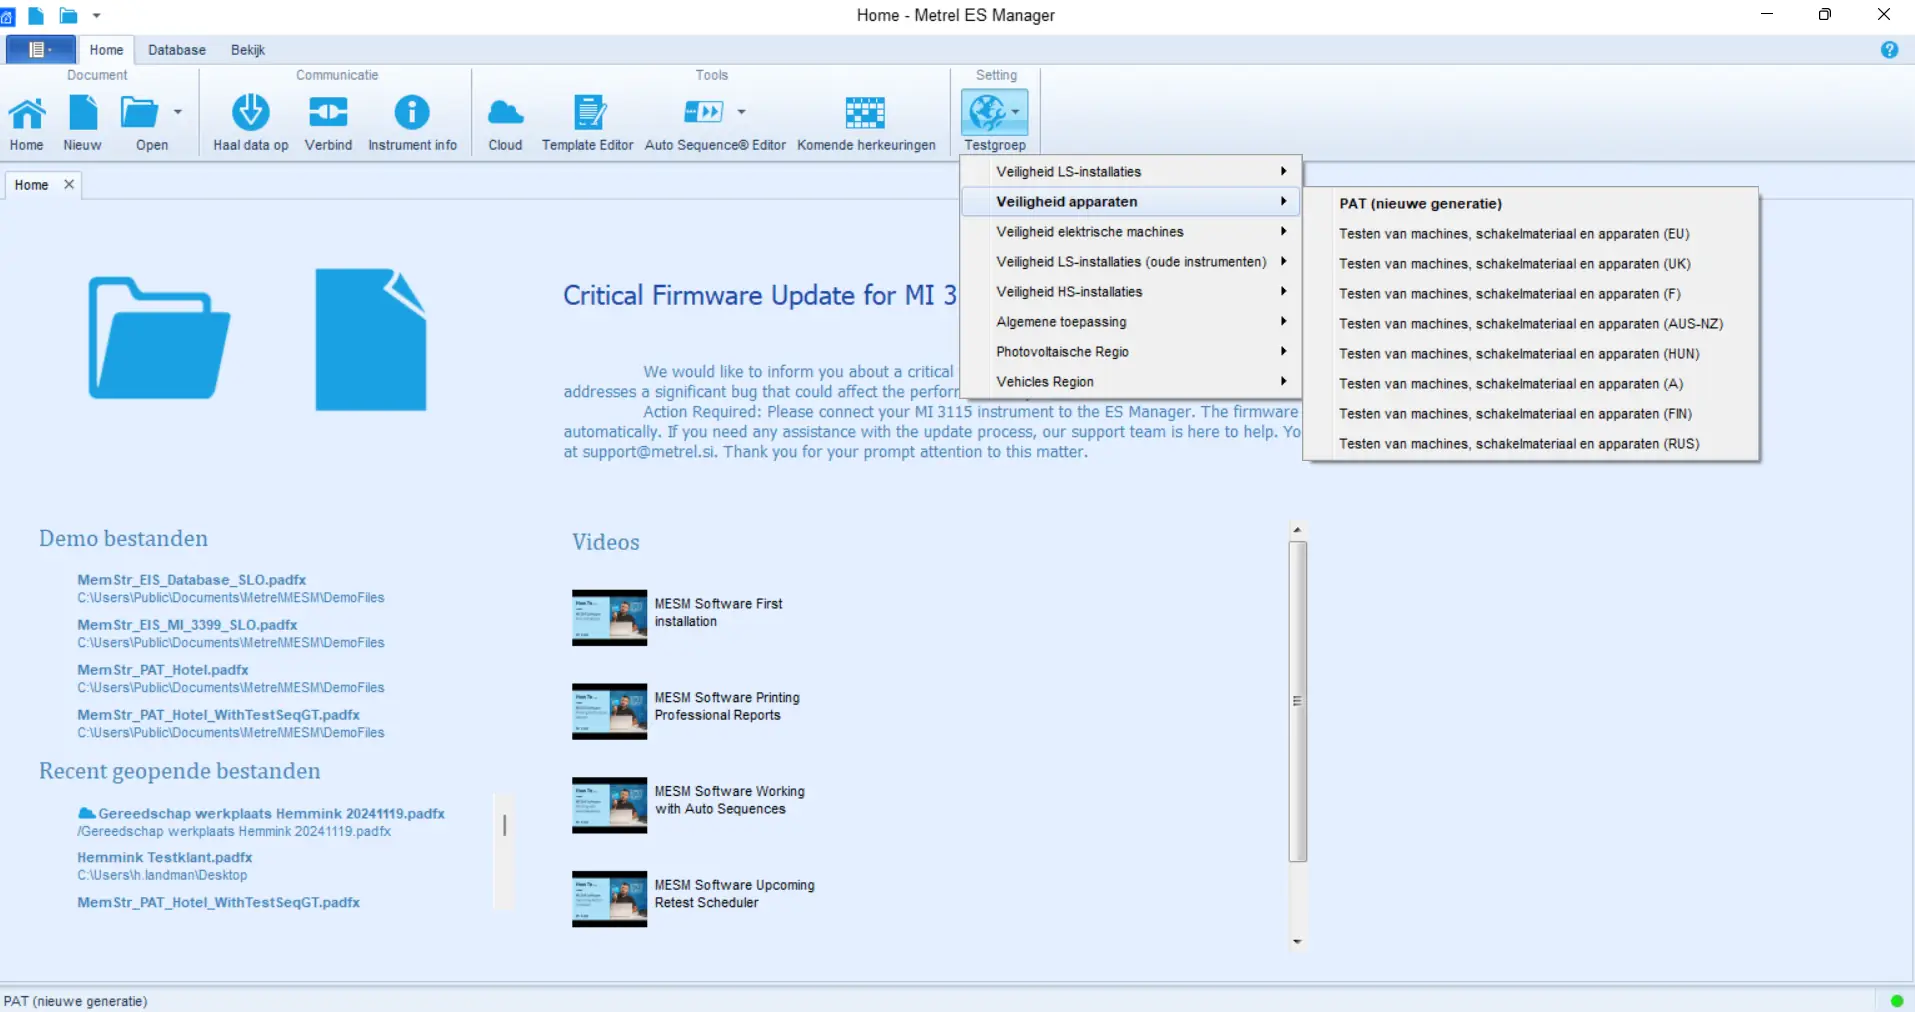Screen dimensions: 1915x1012
Task: Click the Nieuw document icon
Action: 82,113
